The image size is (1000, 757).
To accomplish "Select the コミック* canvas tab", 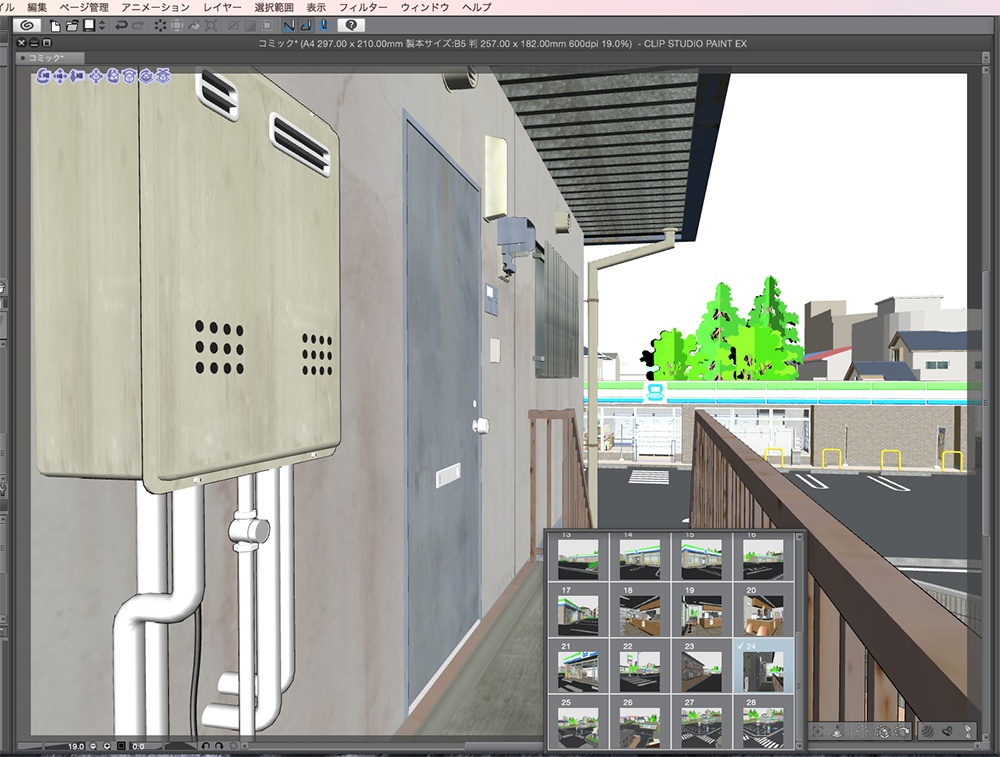I will coord(50,57).
